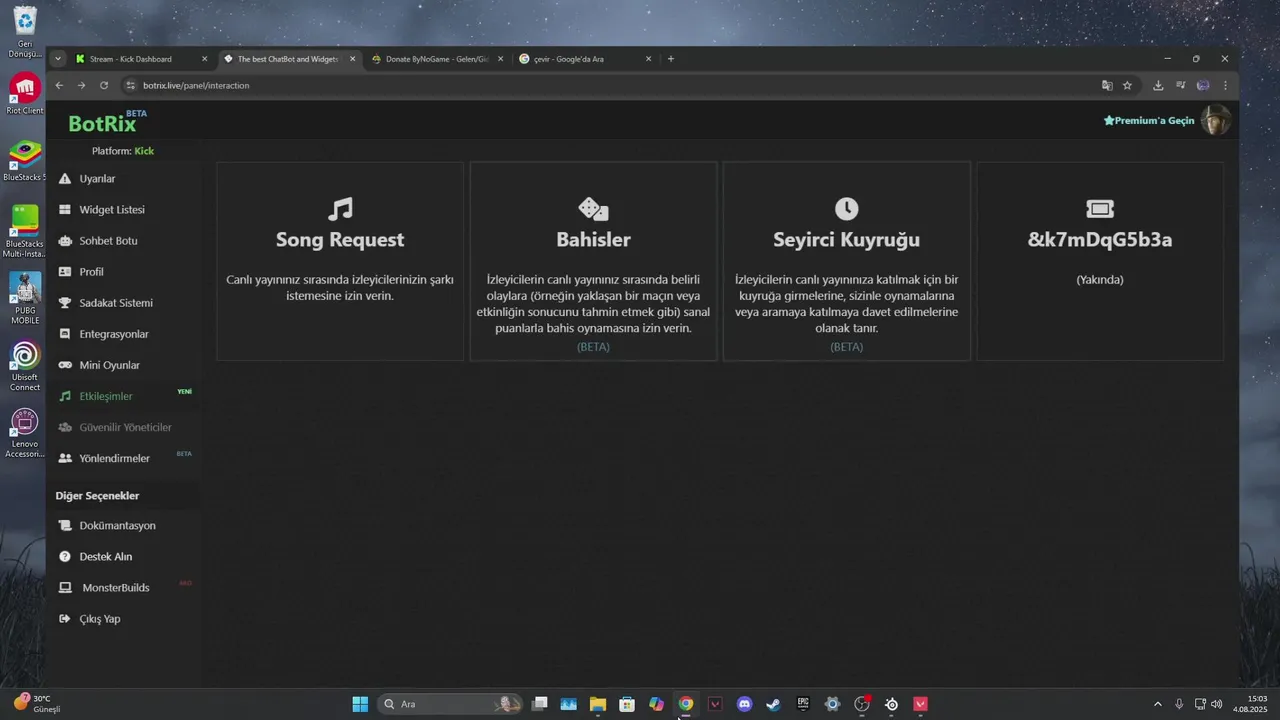Open the weather widget showing 30°C
Screen dimensions: 1280x720
[x=37, y=704]
